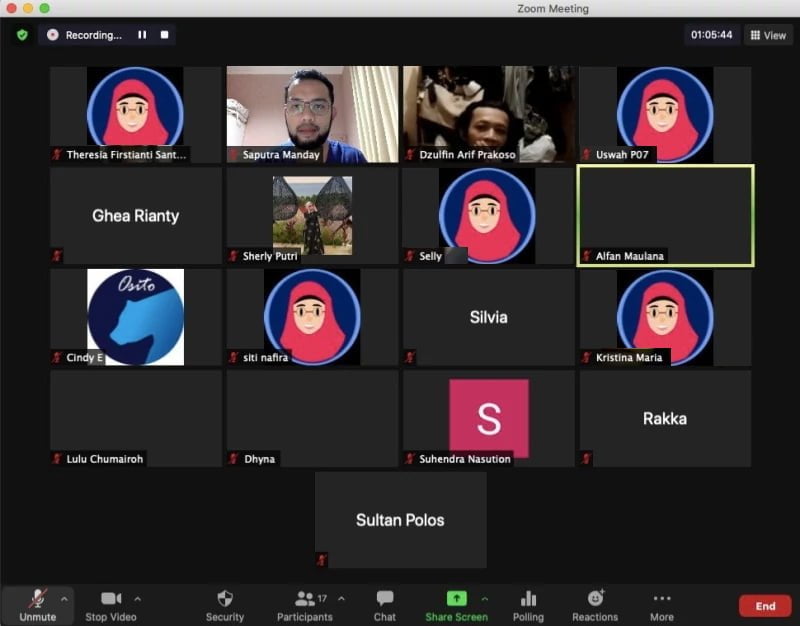Image resolution: width=800 pixels, height=626 pixels.
Task: Click the red End meeting button
Action: point(765,606)
